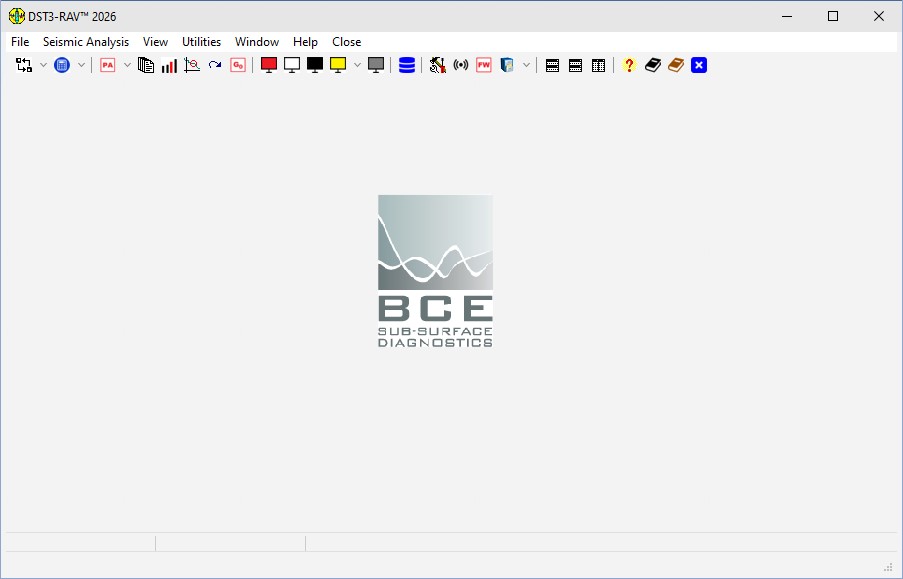This screenshot has height=579, width=903.
Task: Click the blue curved redo arrow icon
Action: tap(215, 65)
